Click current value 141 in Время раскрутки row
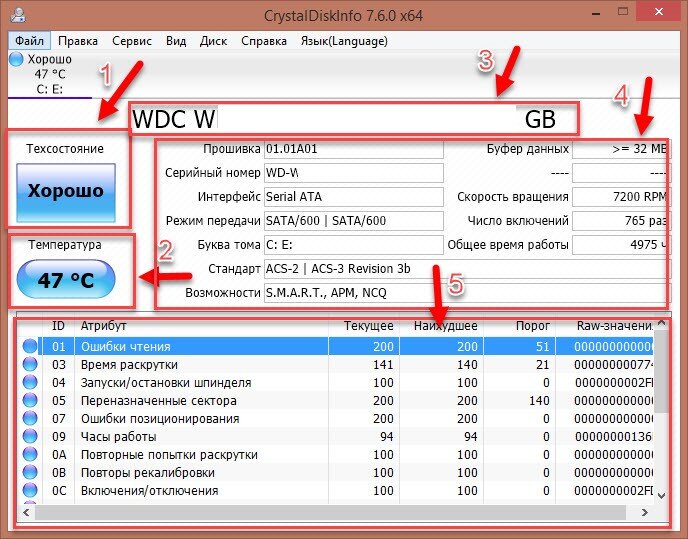 (383, 364)
